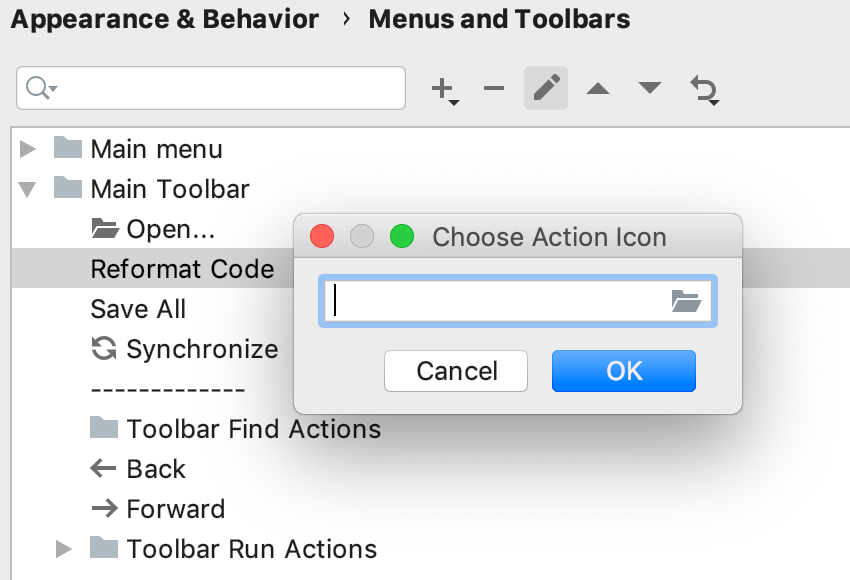
Task: Click the Move Up arrow icon
Action: point(597,88)
